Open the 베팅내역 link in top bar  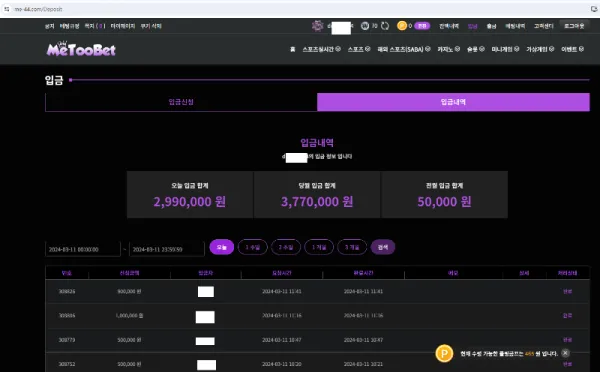[x=515, y=26]
